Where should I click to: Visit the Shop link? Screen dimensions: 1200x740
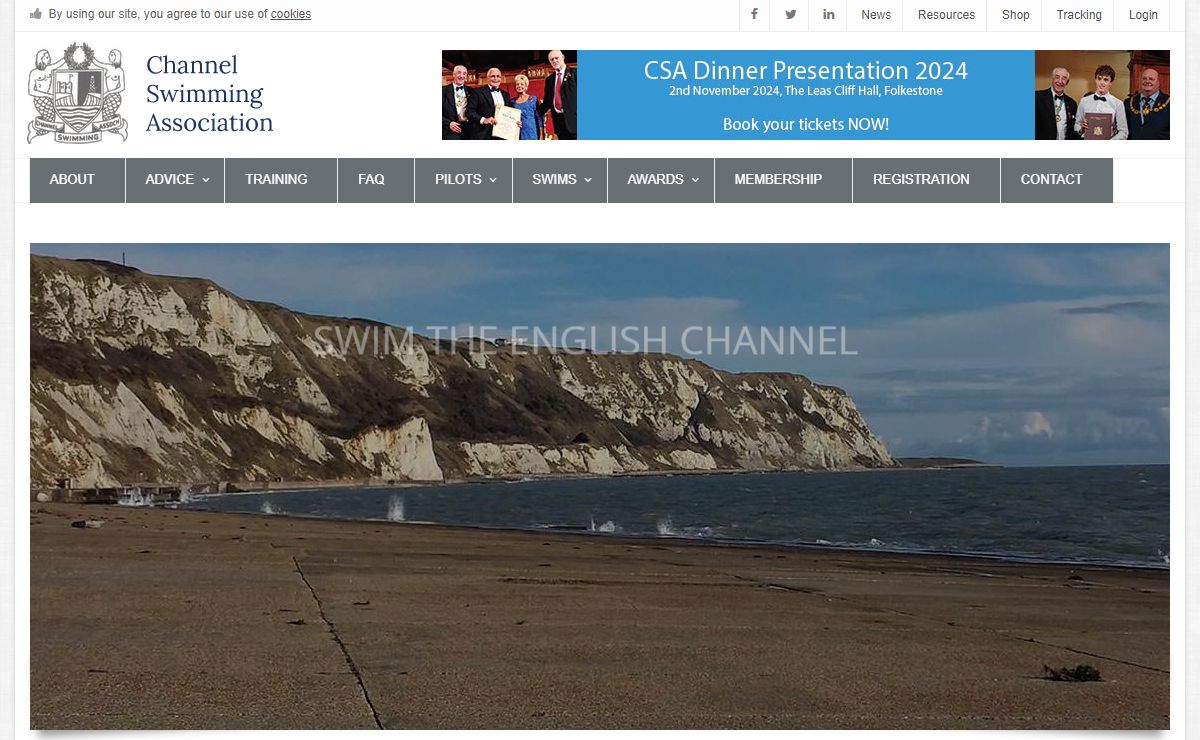pos(1015,15)
